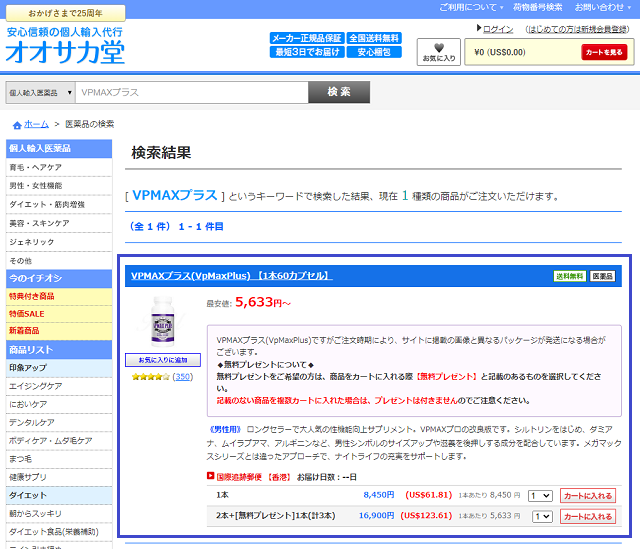The height and width of the screenshot is (549, 640).
Task: Click the red flag icon beside 国際追跡郵便
Action: pyautogui.click(x=211, y=476)
